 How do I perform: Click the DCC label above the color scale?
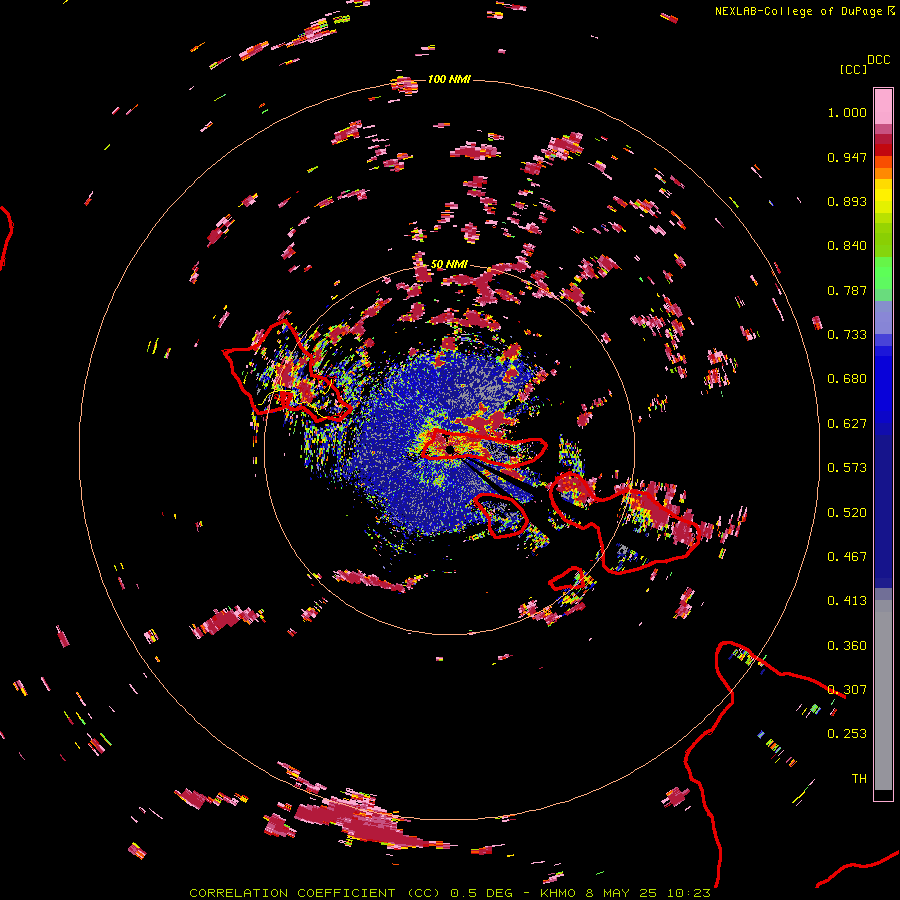click(878, 60)
